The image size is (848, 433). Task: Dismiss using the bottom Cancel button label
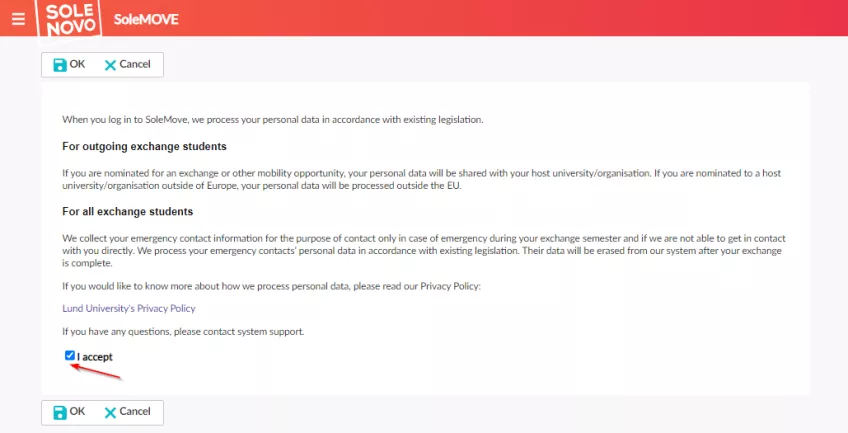click(x=134, y=412)
